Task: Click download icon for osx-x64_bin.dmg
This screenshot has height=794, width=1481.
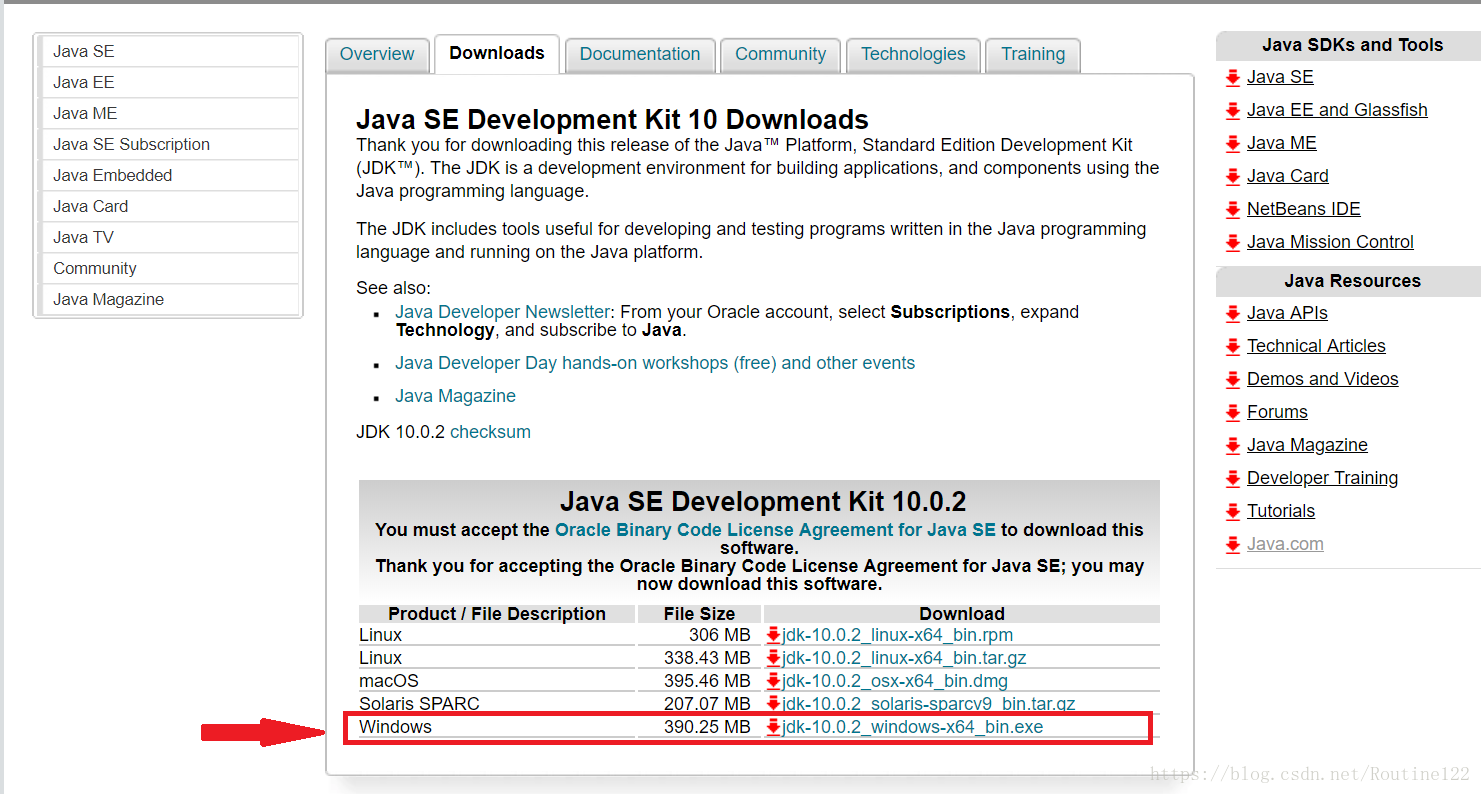Action: 773,681
